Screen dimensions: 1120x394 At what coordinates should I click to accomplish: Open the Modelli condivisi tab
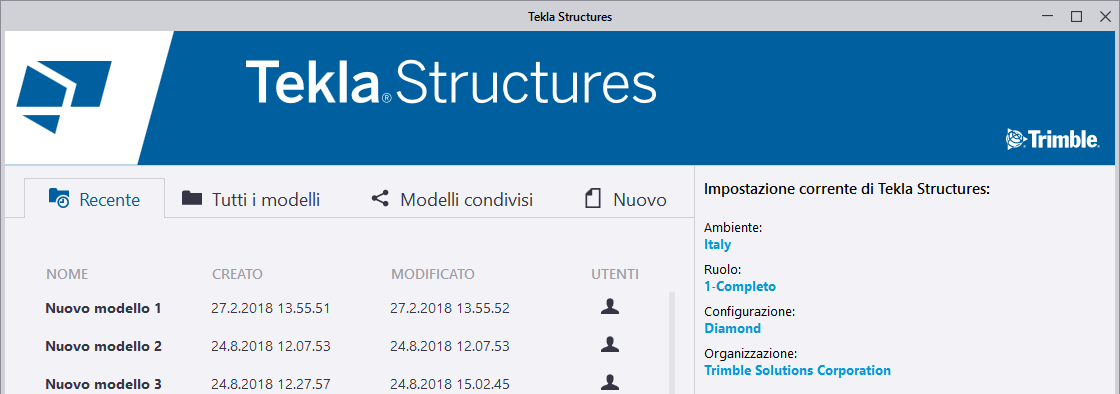(x=452, y=199)
